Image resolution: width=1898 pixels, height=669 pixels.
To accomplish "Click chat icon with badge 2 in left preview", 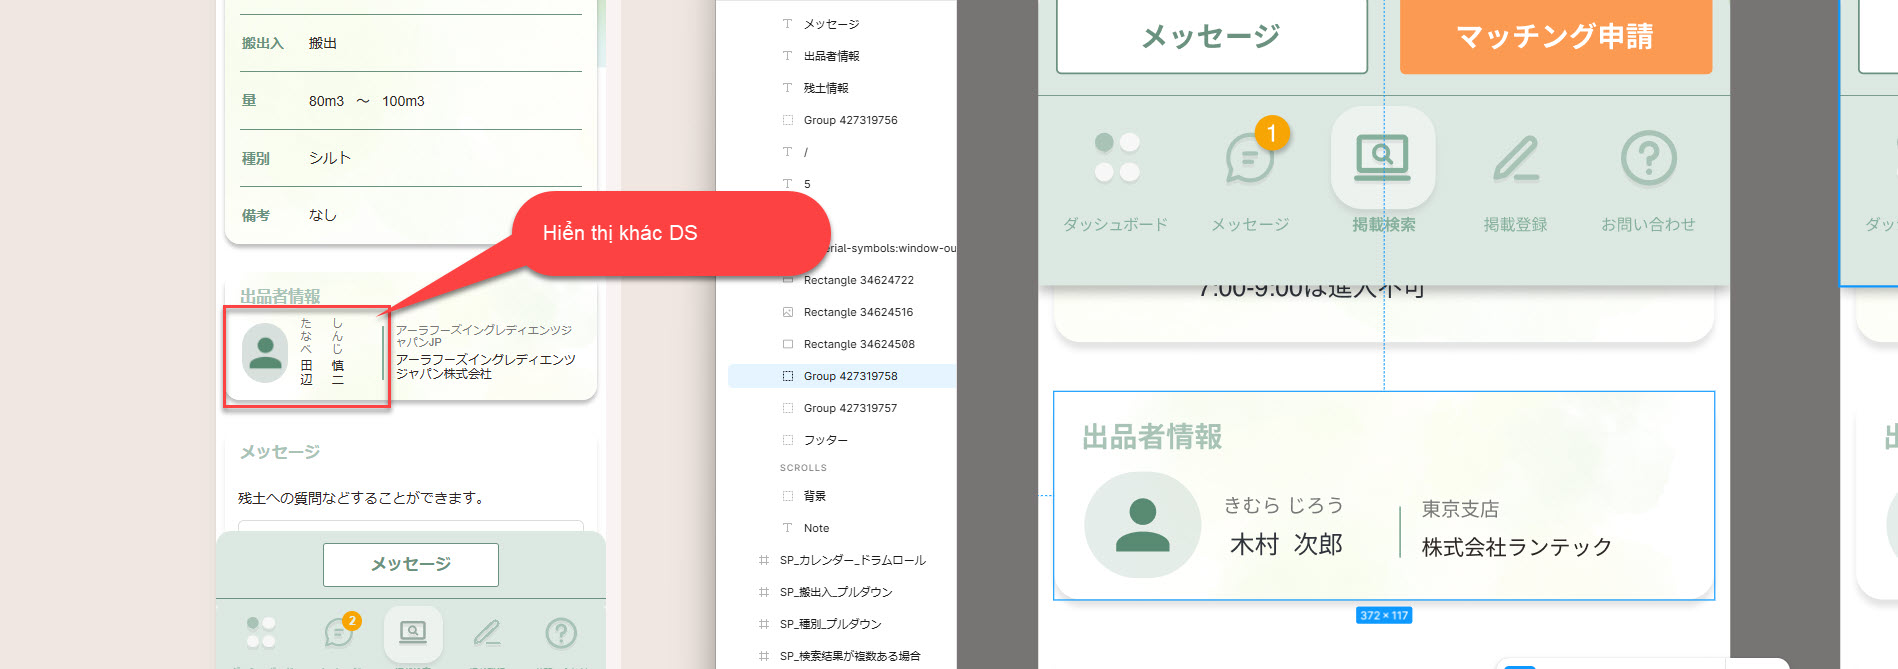I will click(339, 632).
